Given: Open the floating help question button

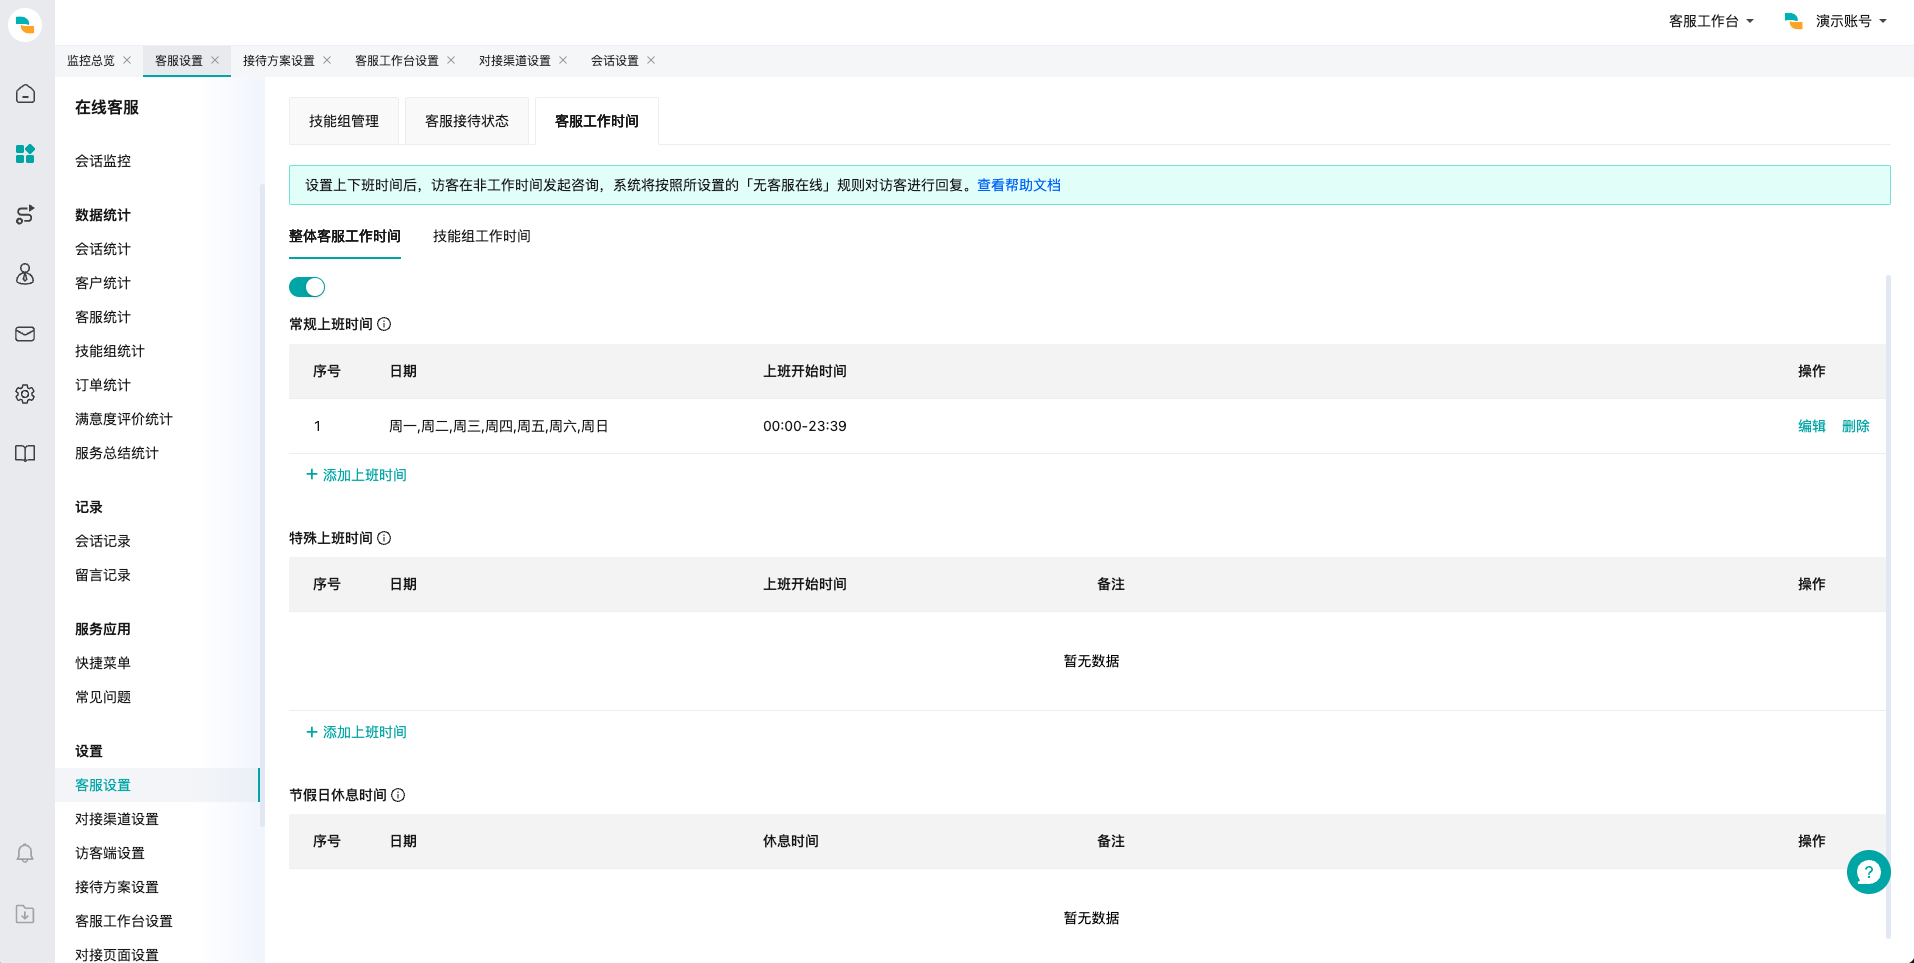Looking at the screenshot, I should tap(1868, 872).
